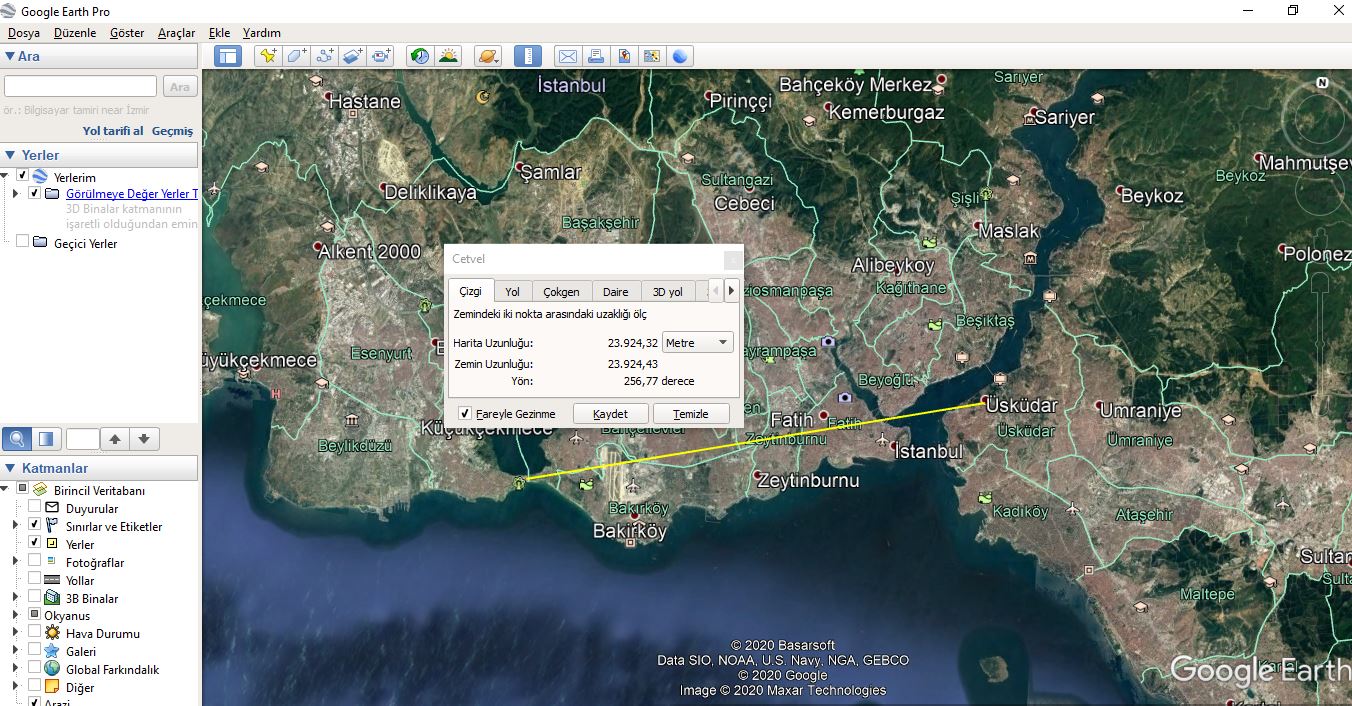Expand the Görülmeye Değer Yerler folder
Image resolution: width=1352 pixels, height=706 pixels.
pyautogui.click(x=15, y=194)
